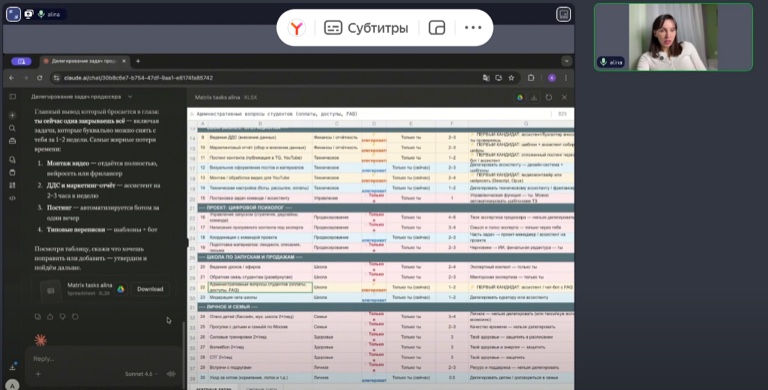Open the three-dots overlay menu
The image size is (768, 390).
coord(473,28)
